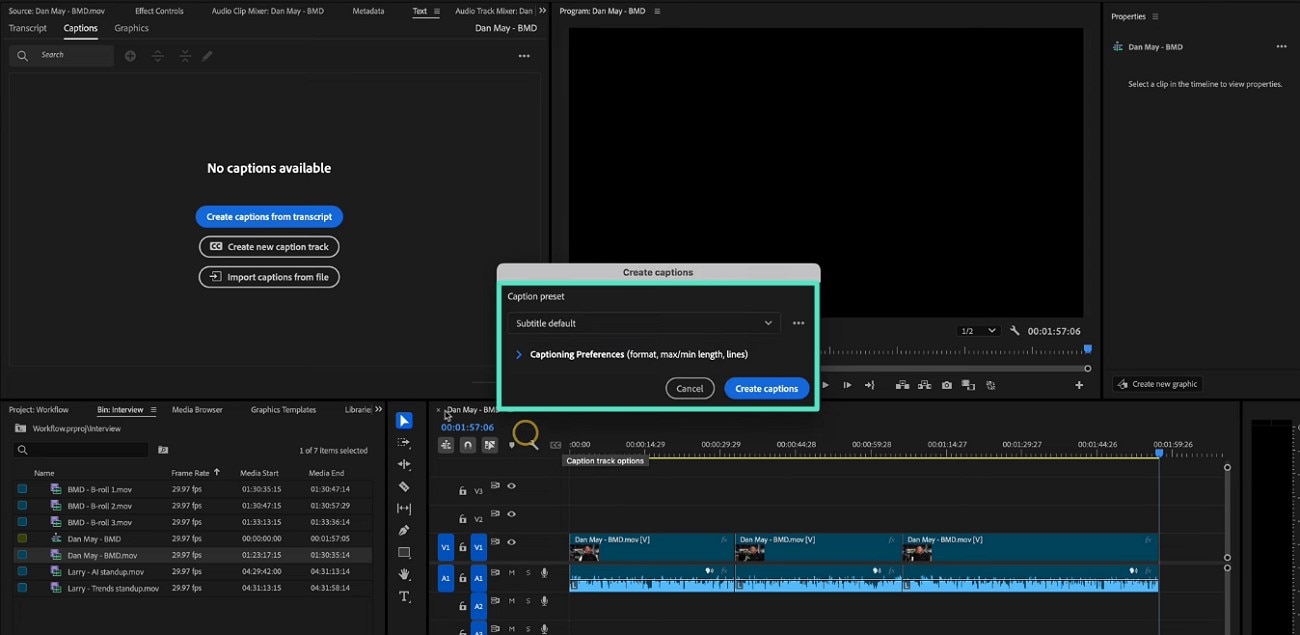
Task: Open the Effect Controls panel tab
Action: pyautogui.click(x=159, y=11)
